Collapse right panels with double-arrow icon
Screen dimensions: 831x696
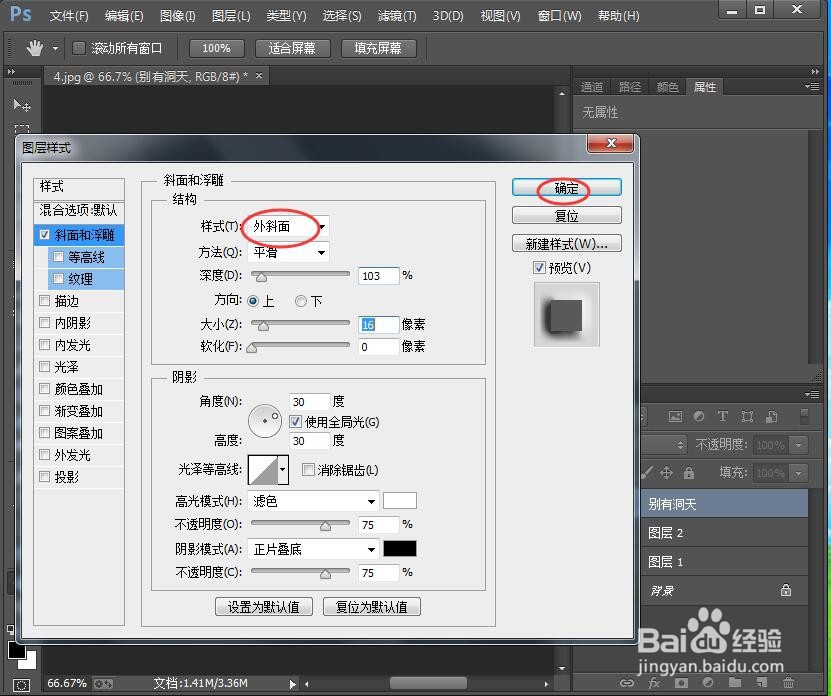click(815, 72)
